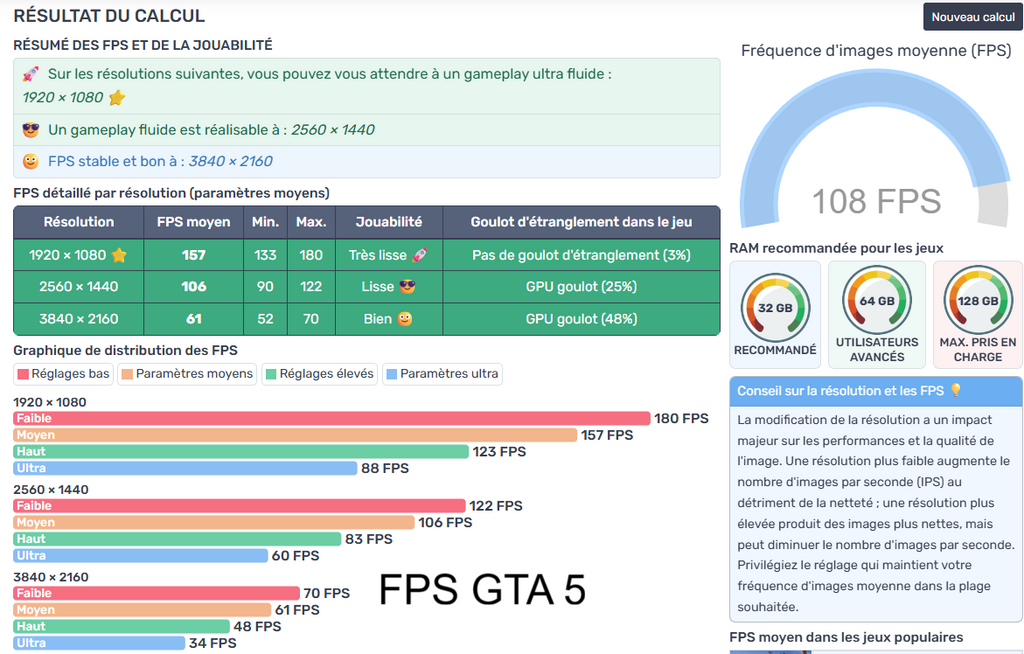Image resolution: width=1024 pixels, height=654 pixels.
Task: Click the lightbulb icon in Conseil header
Action: 955,390
